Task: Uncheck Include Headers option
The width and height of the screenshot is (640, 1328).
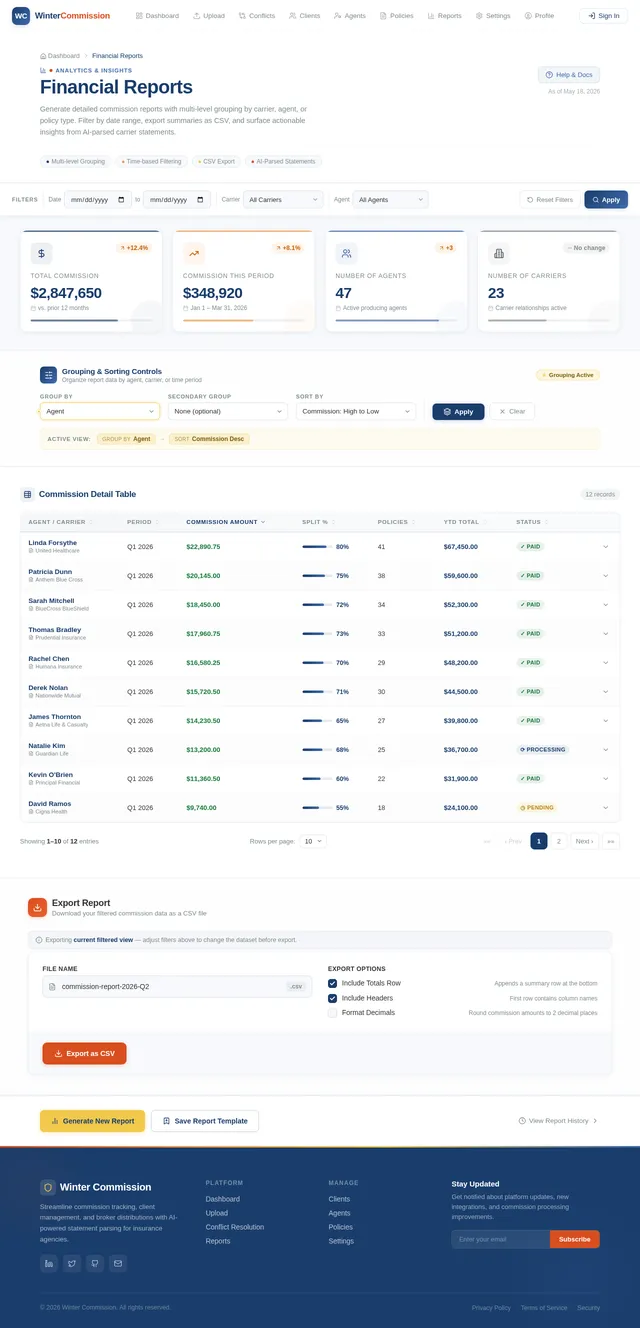Action: click(x=333, y=998)
